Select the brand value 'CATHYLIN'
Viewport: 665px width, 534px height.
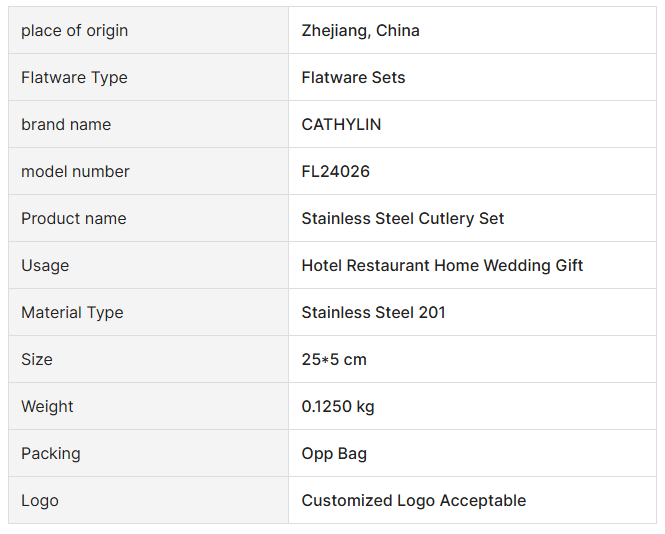pos(341,125)
